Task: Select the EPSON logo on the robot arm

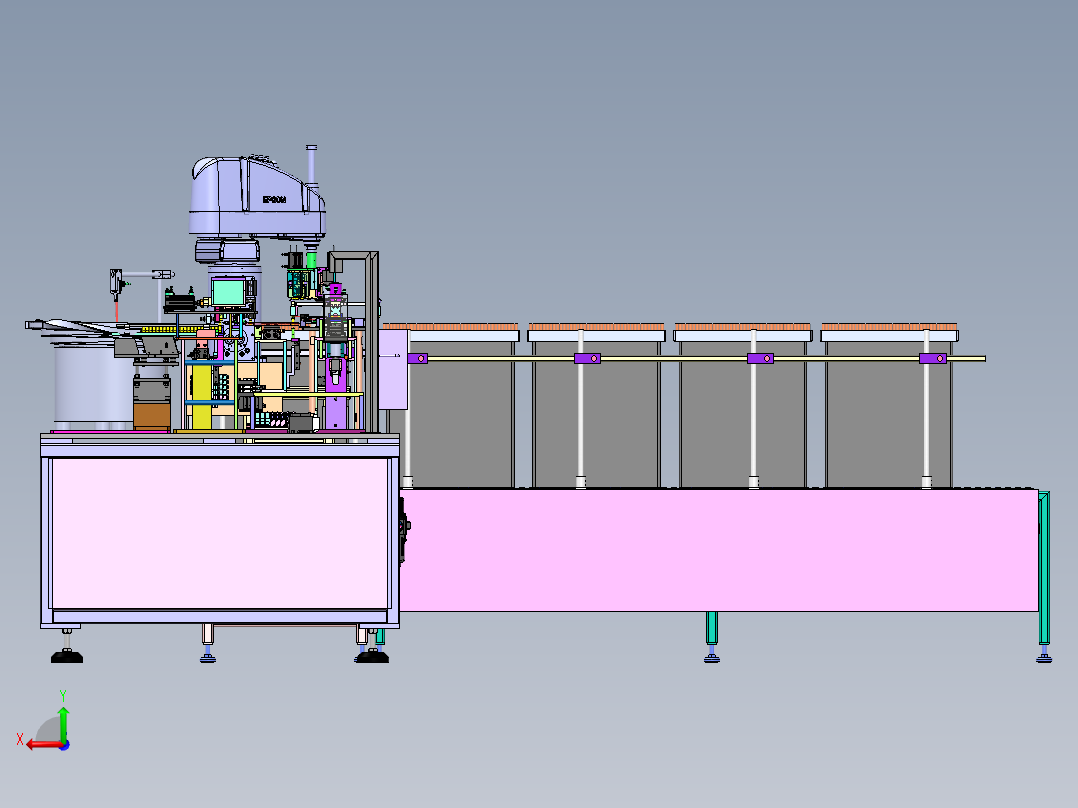Action: coord(274,200)
